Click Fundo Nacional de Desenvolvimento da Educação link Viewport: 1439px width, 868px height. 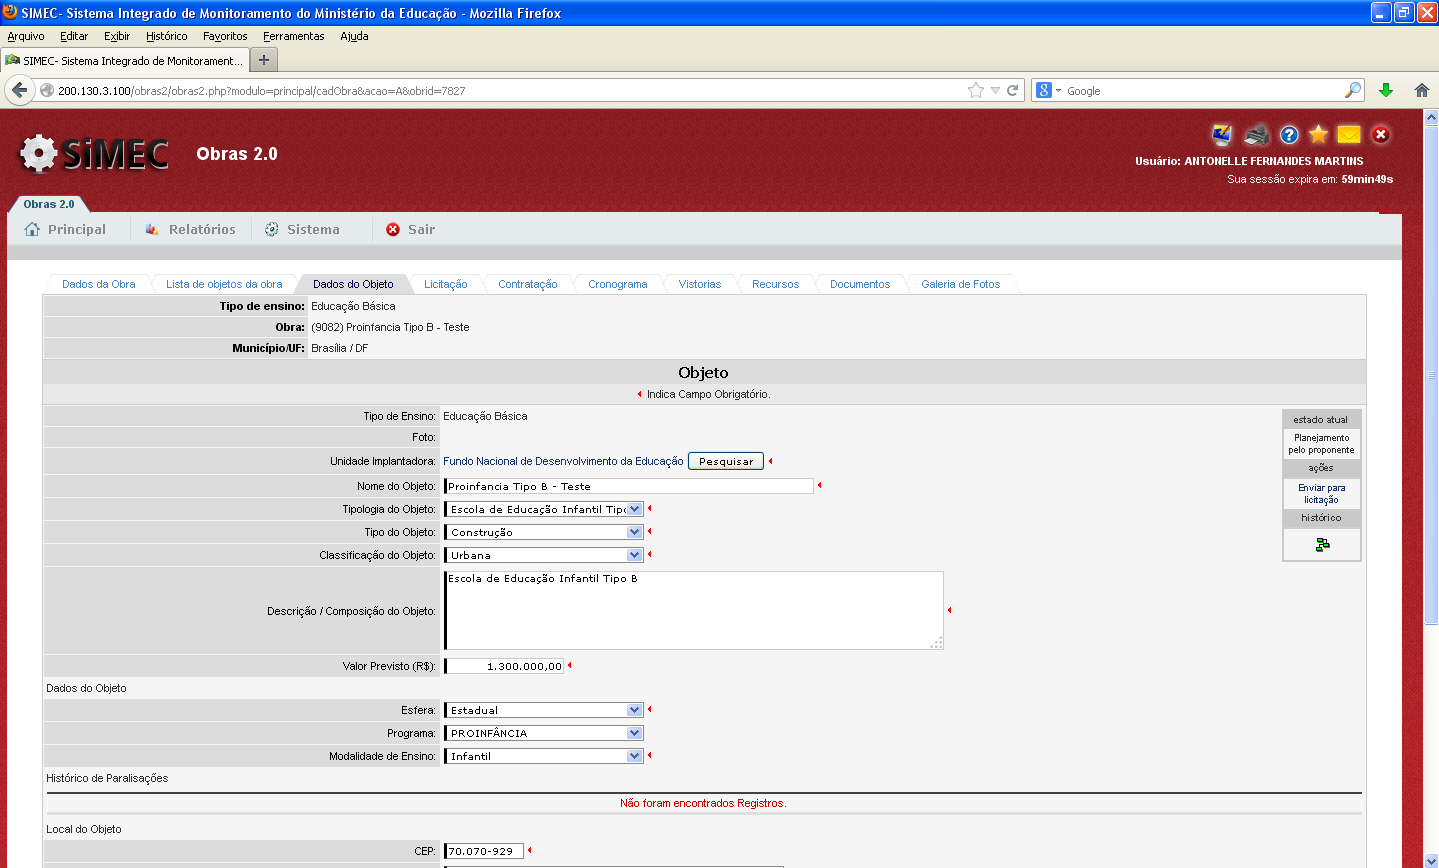pyautogui.click(x=563, y=461)
